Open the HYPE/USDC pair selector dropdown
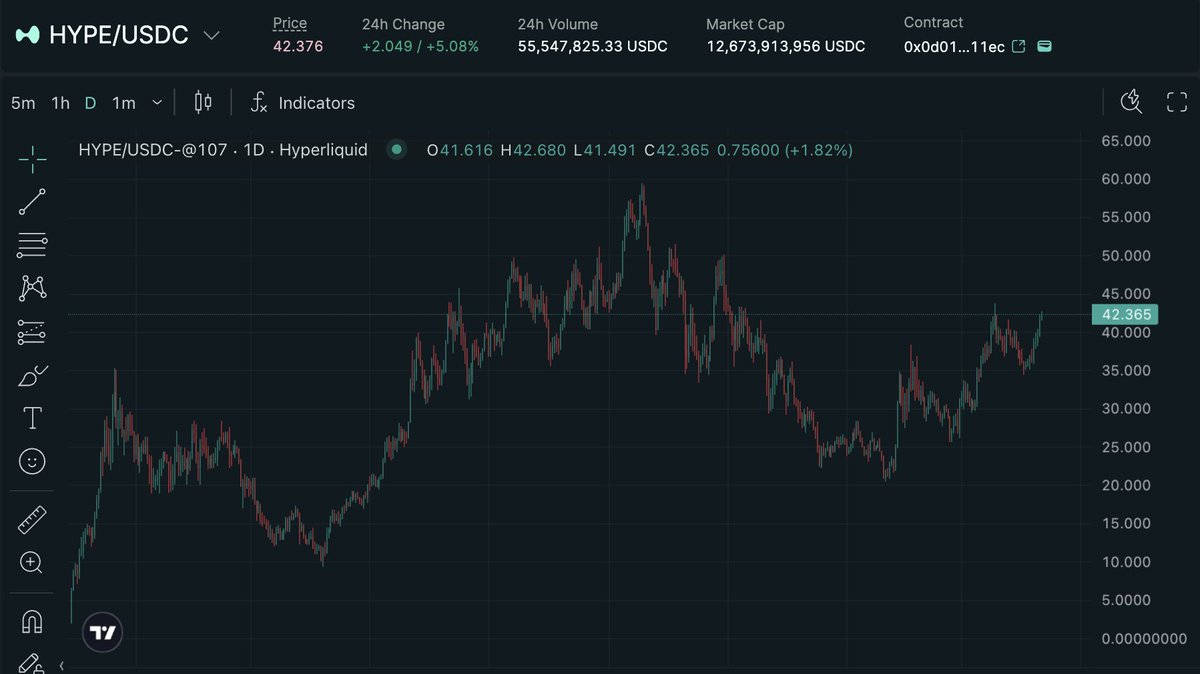 point(212,35)
